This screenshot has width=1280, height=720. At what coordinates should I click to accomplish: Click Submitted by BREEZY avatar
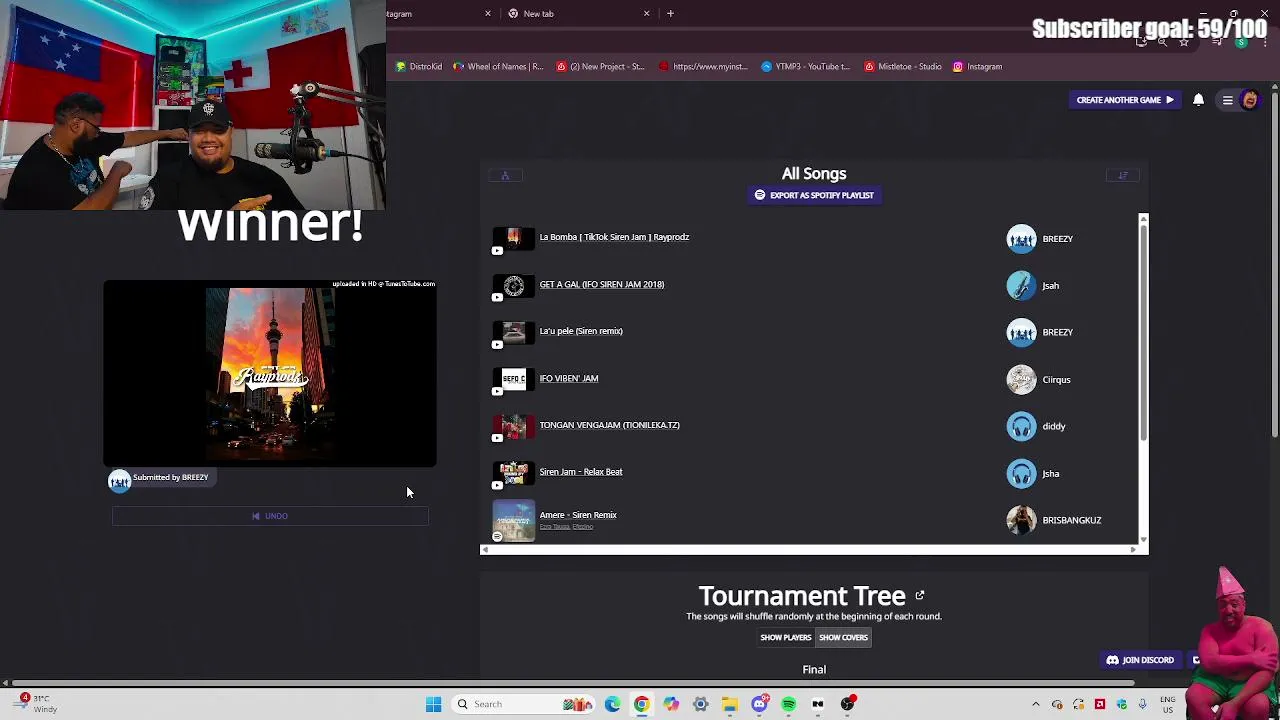point(120,481)
